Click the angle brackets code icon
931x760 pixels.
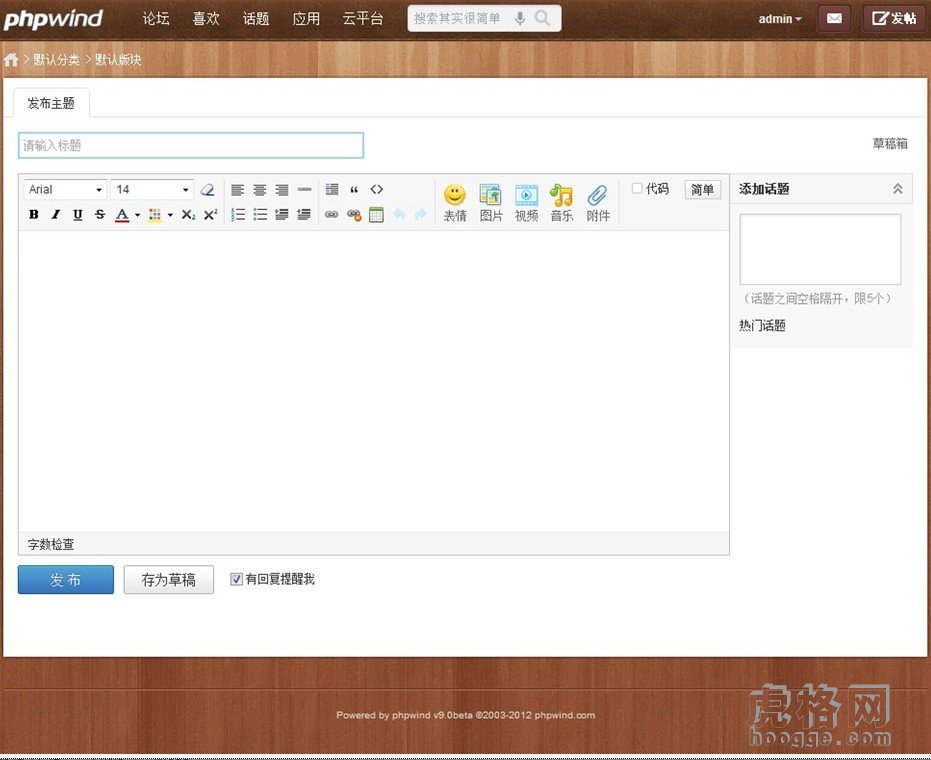pyautogui.click(x=376, y=189)
